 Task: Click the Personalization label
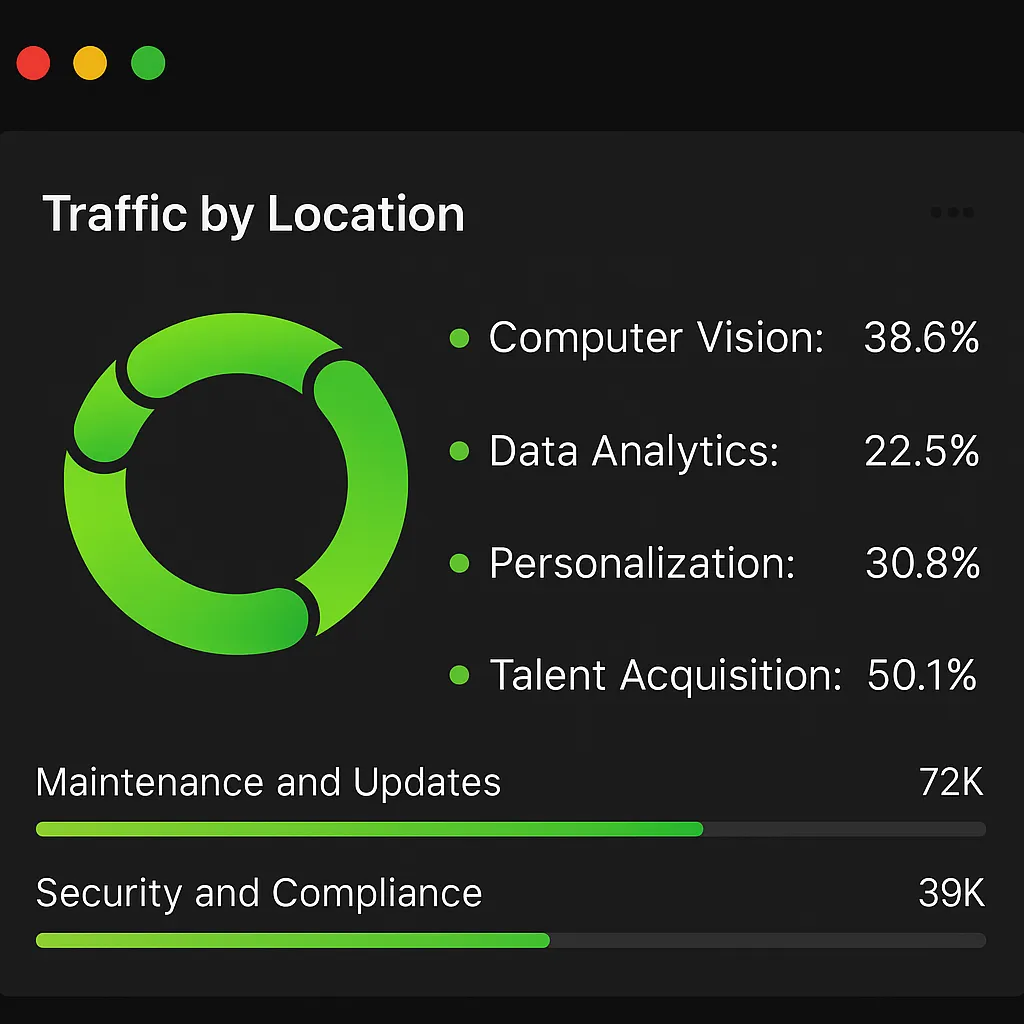pyautogui.click(x=643, y=563)
